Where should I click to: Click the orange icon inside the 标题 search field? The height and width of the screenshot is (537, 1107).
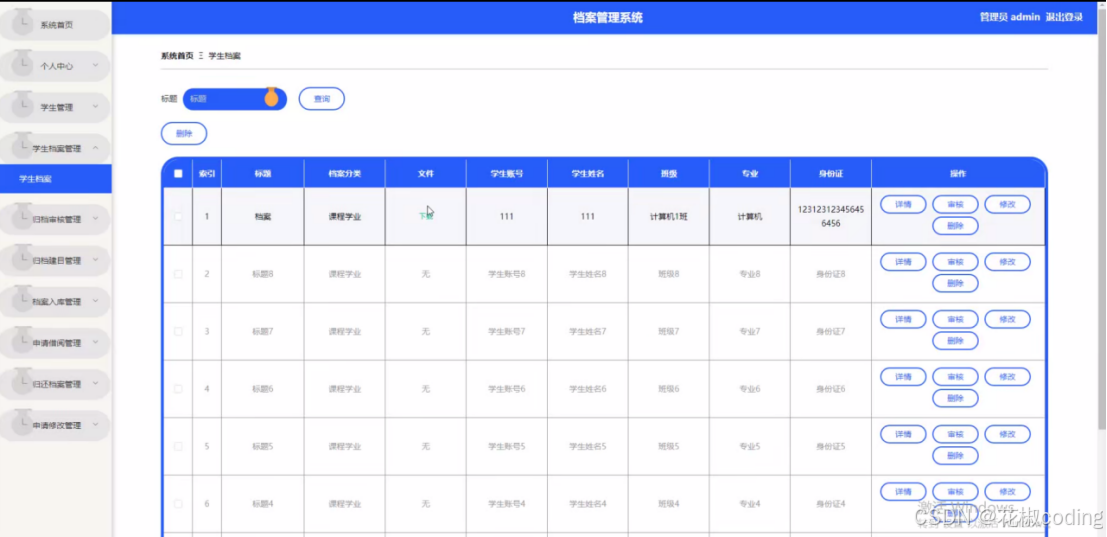[271, 97]
